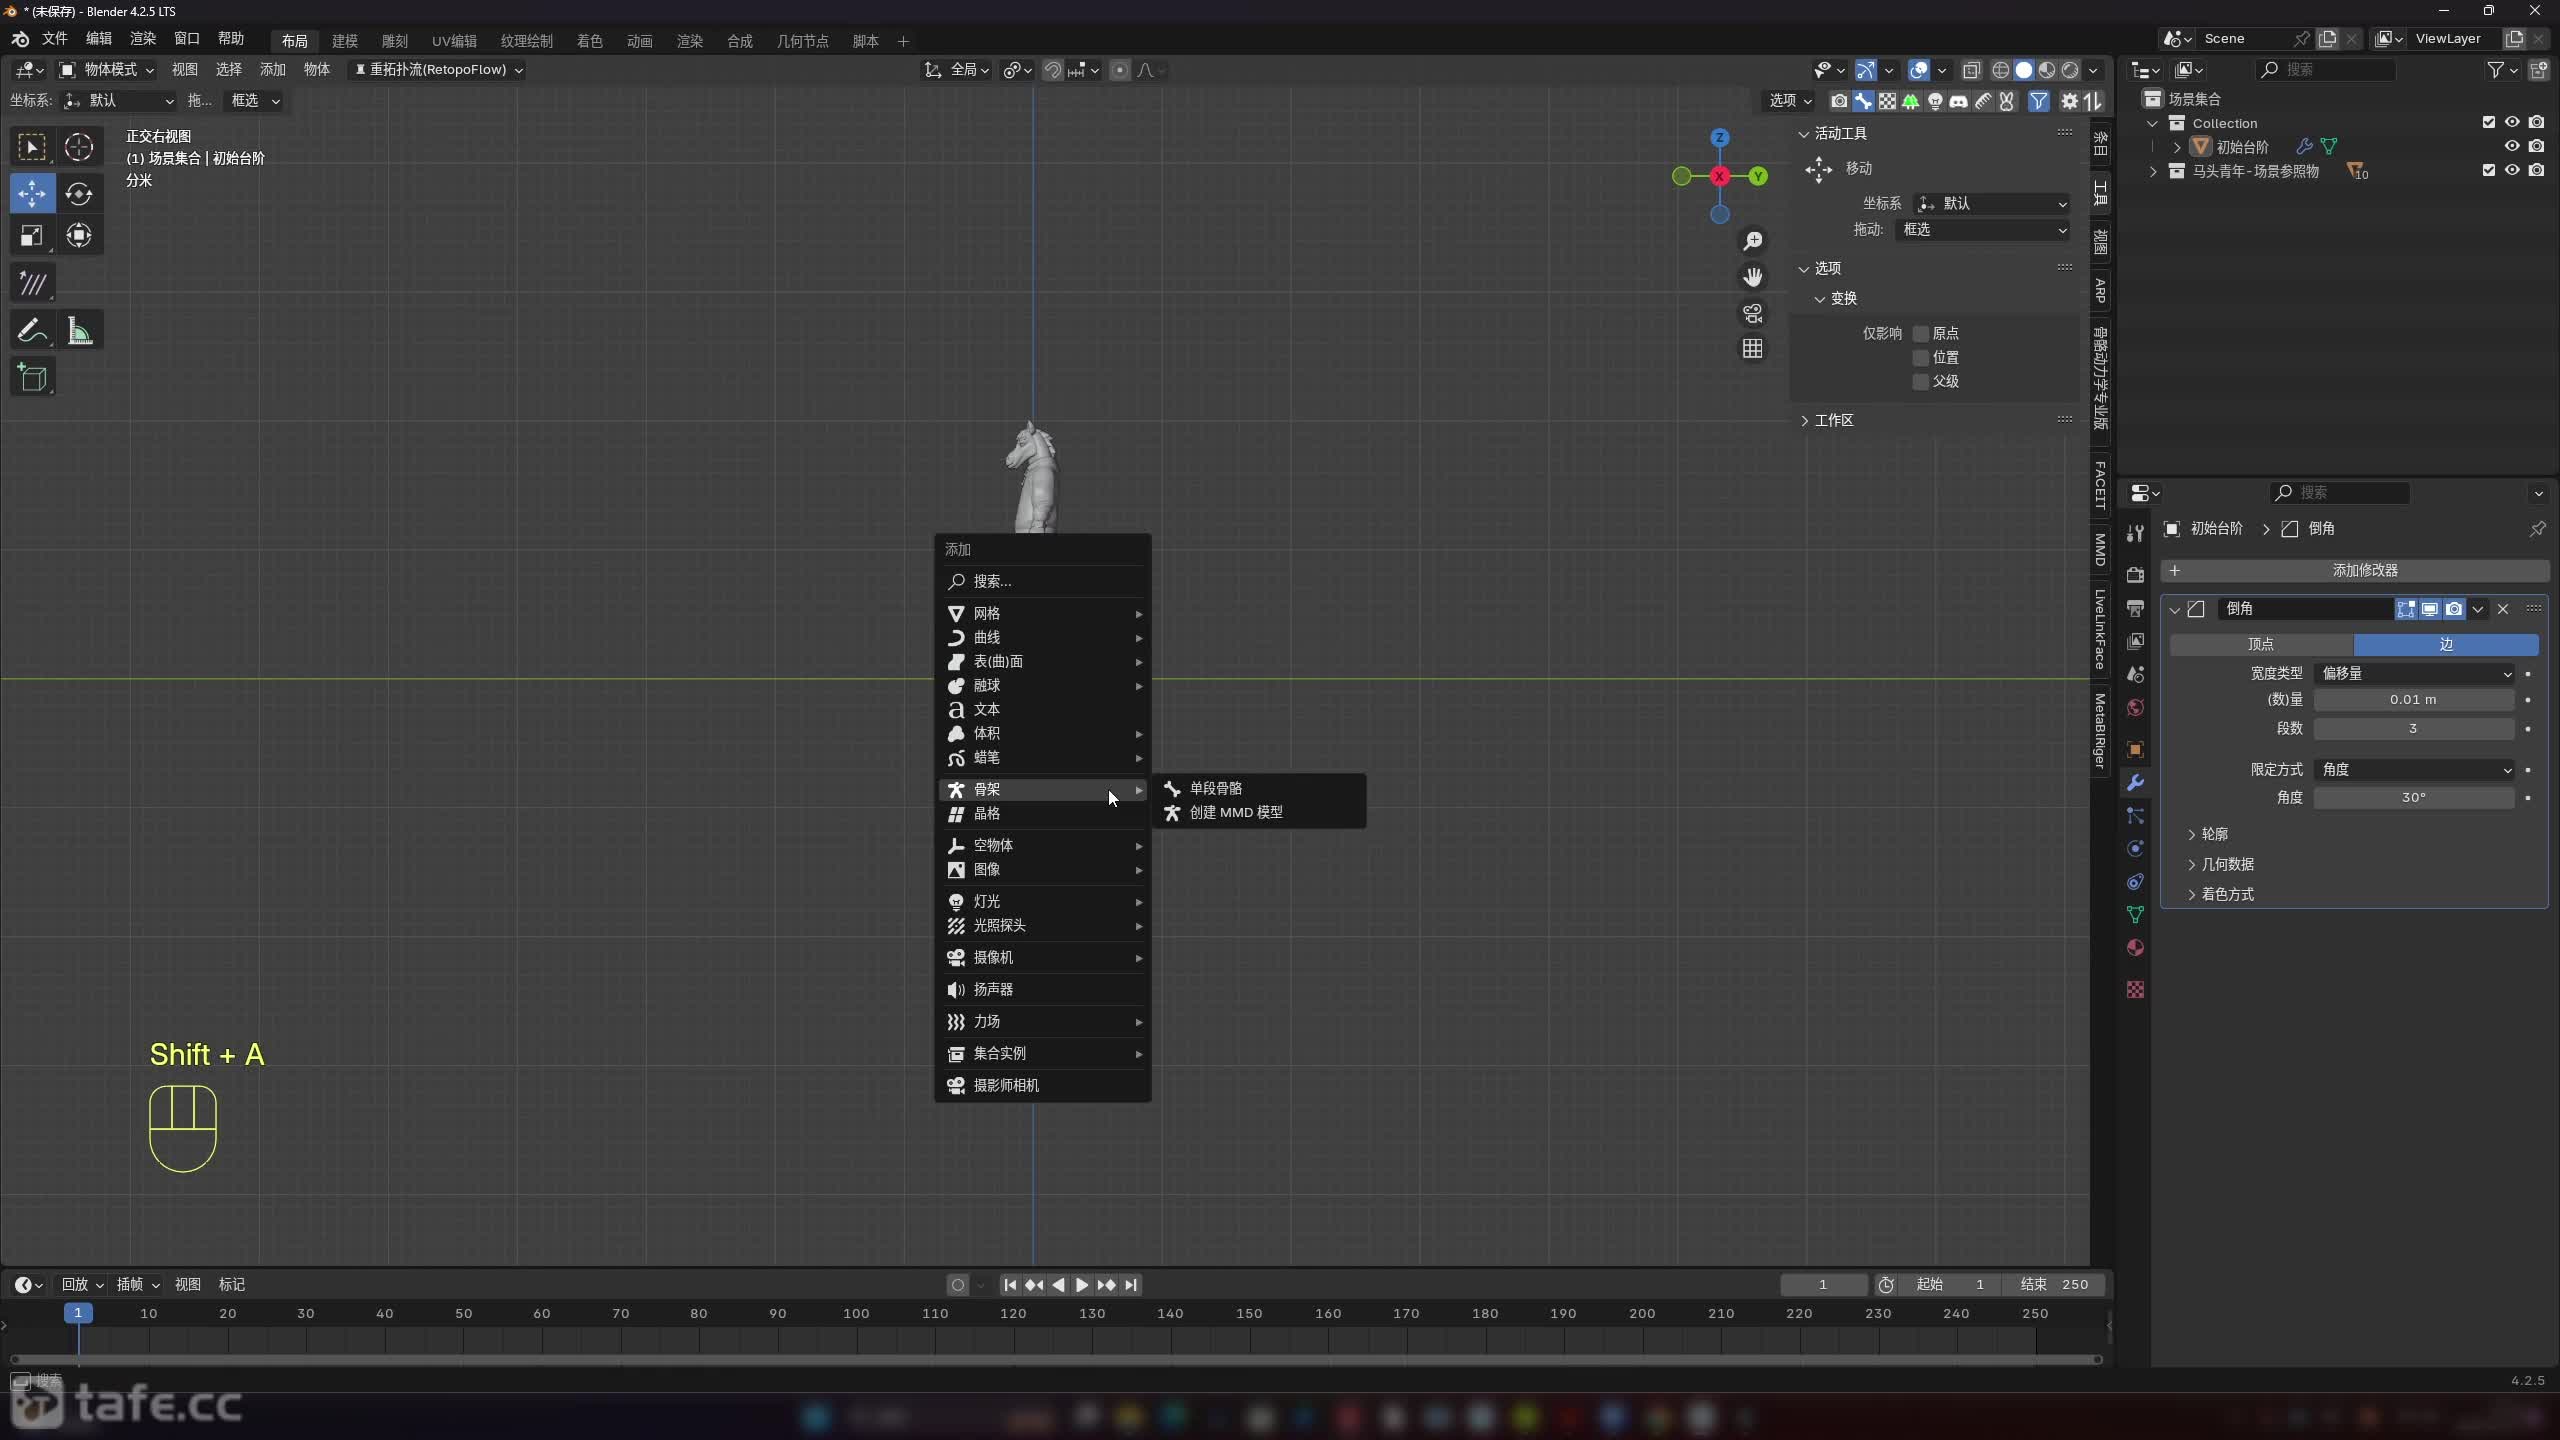Adjust the 段数 segments field

pyautogui.click(x=2412, y=729)
